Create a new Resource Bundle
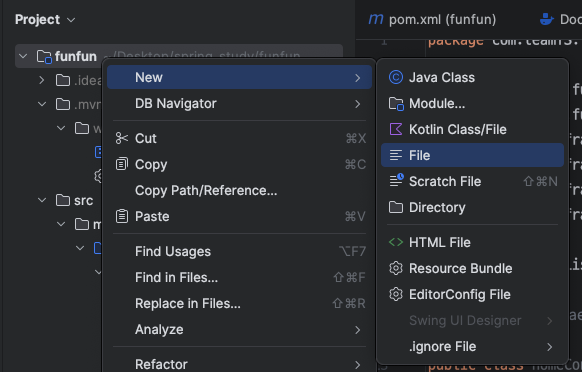Image resolution: width=582 pixels, height=372 pixels. [473, 268]
